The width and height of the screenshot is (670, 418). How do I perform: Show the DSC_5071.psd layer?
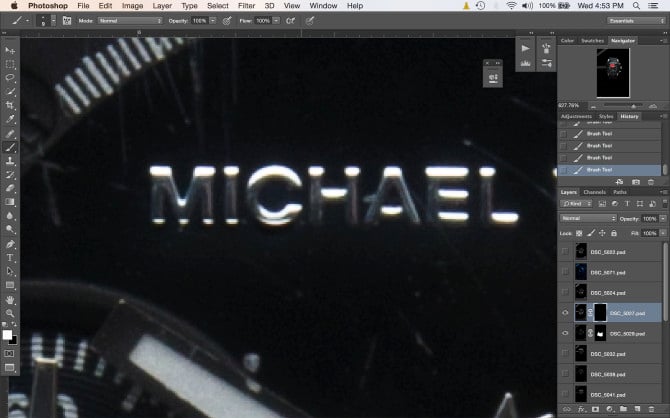pos(565,272)
